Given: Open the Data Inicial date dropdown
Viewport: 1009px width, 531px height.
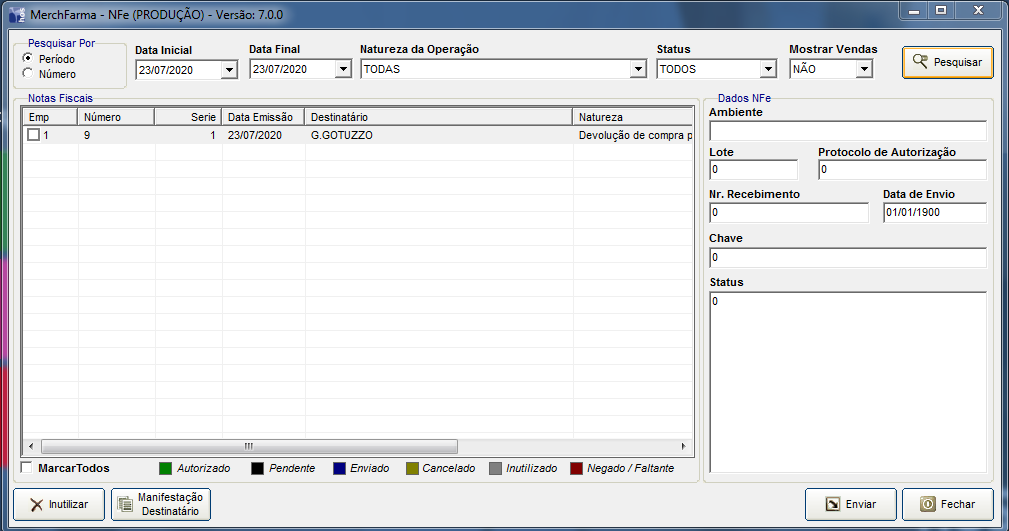Looking at the screenshot, I should click(x=228, y=70).
